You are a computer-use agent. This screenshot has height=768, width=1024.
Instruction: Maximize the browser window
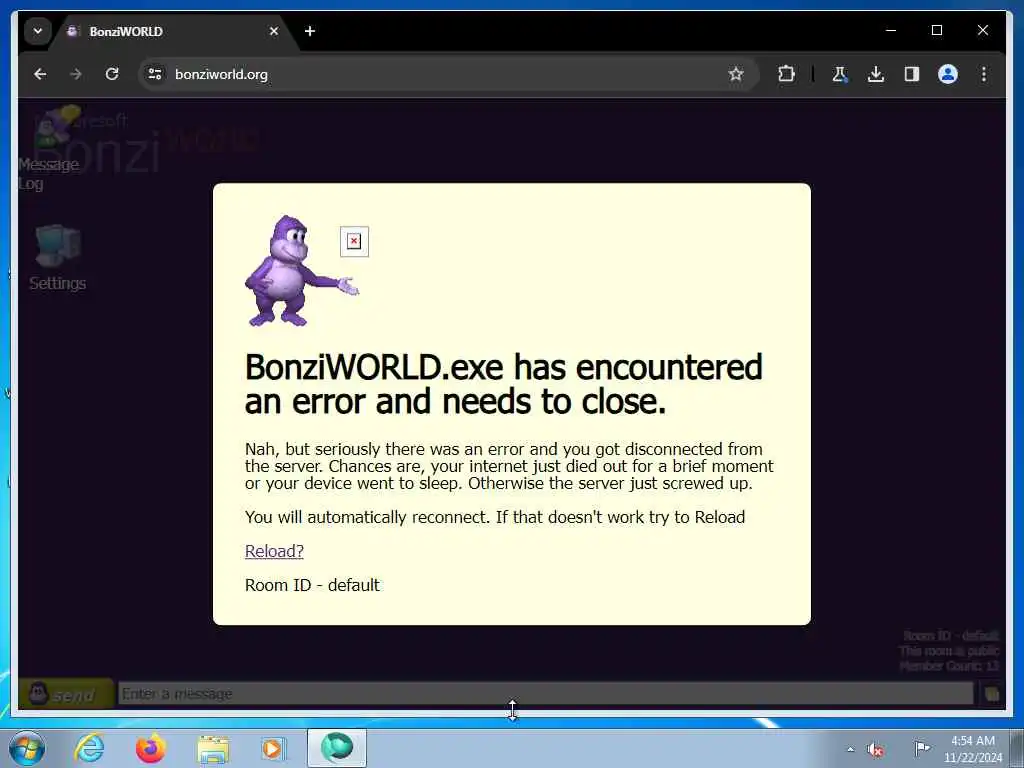click(x=936, y=30)
